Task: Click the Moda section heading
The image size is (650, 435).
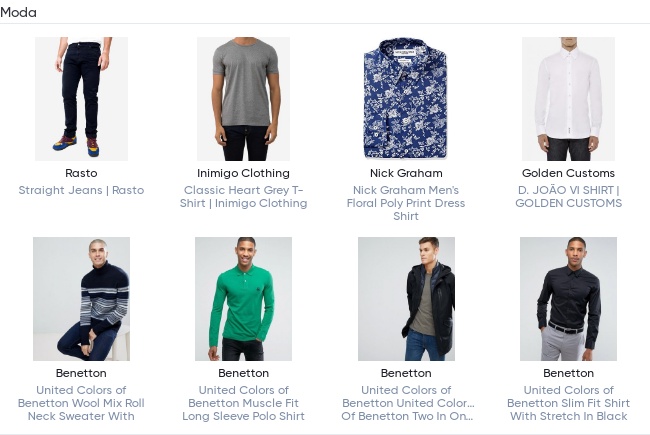Action: 19,11
